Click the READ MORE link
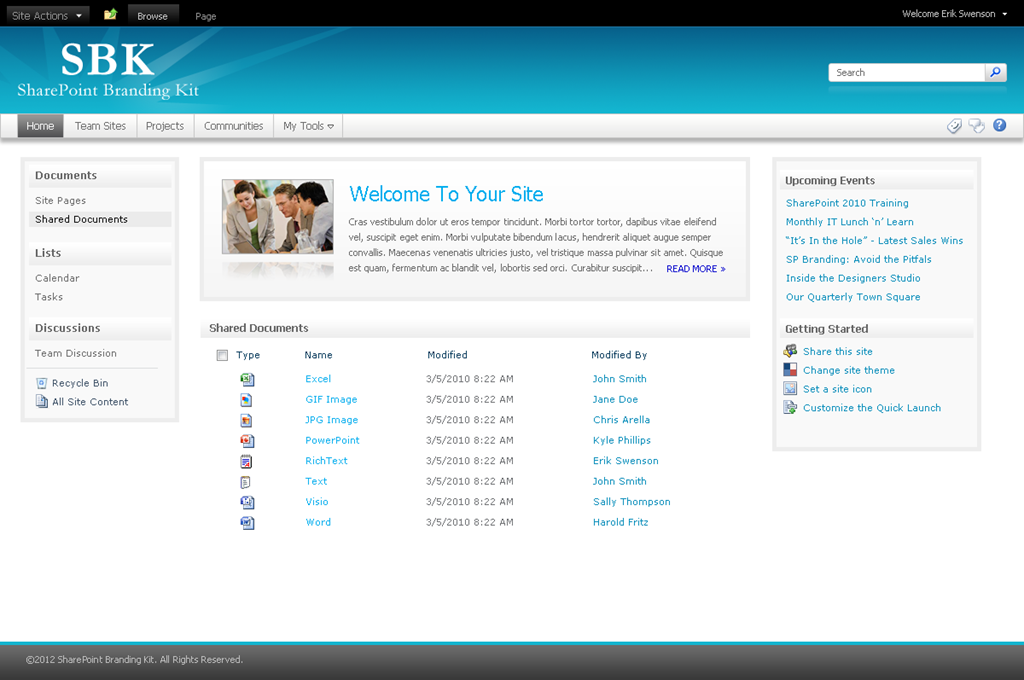 (696, 268)
